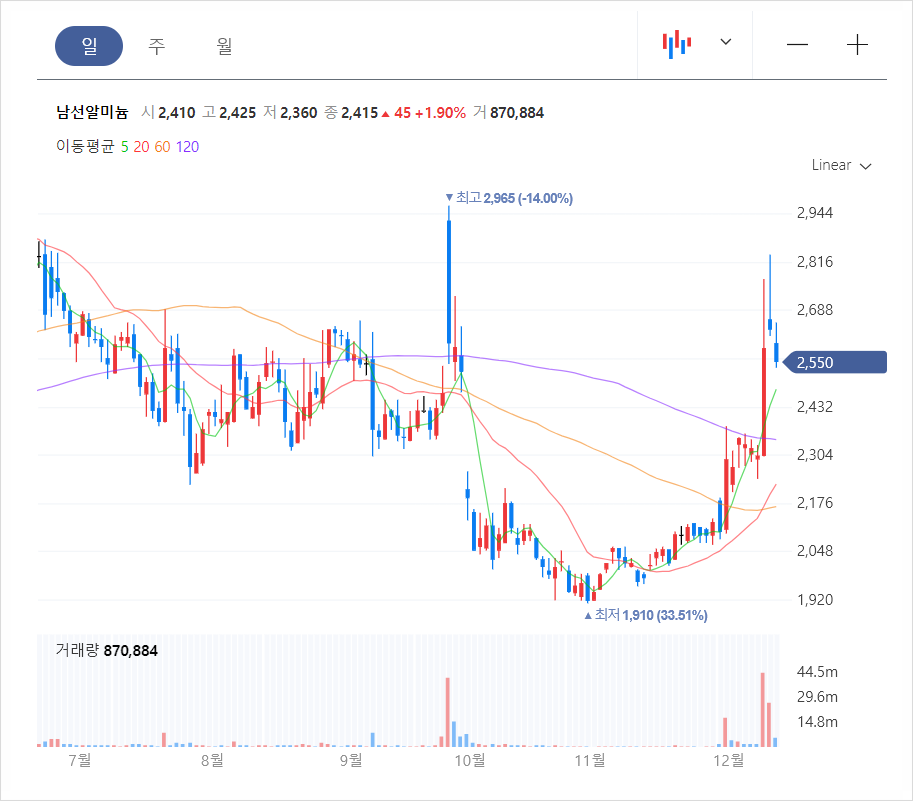913x801 pixels.
Task: Click the 8월 axis label
Action: tap(213, 760)
